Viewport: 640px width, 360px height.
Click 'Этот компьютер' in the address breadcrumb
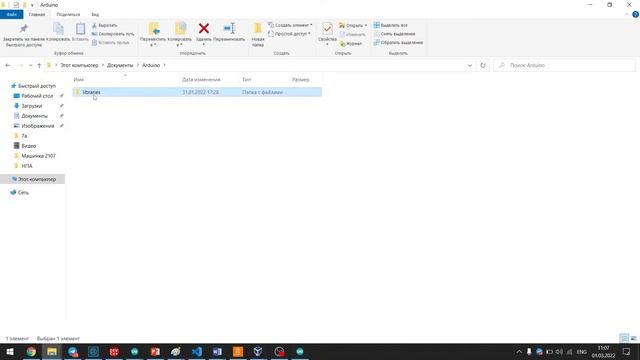click(x=79, y=65)
